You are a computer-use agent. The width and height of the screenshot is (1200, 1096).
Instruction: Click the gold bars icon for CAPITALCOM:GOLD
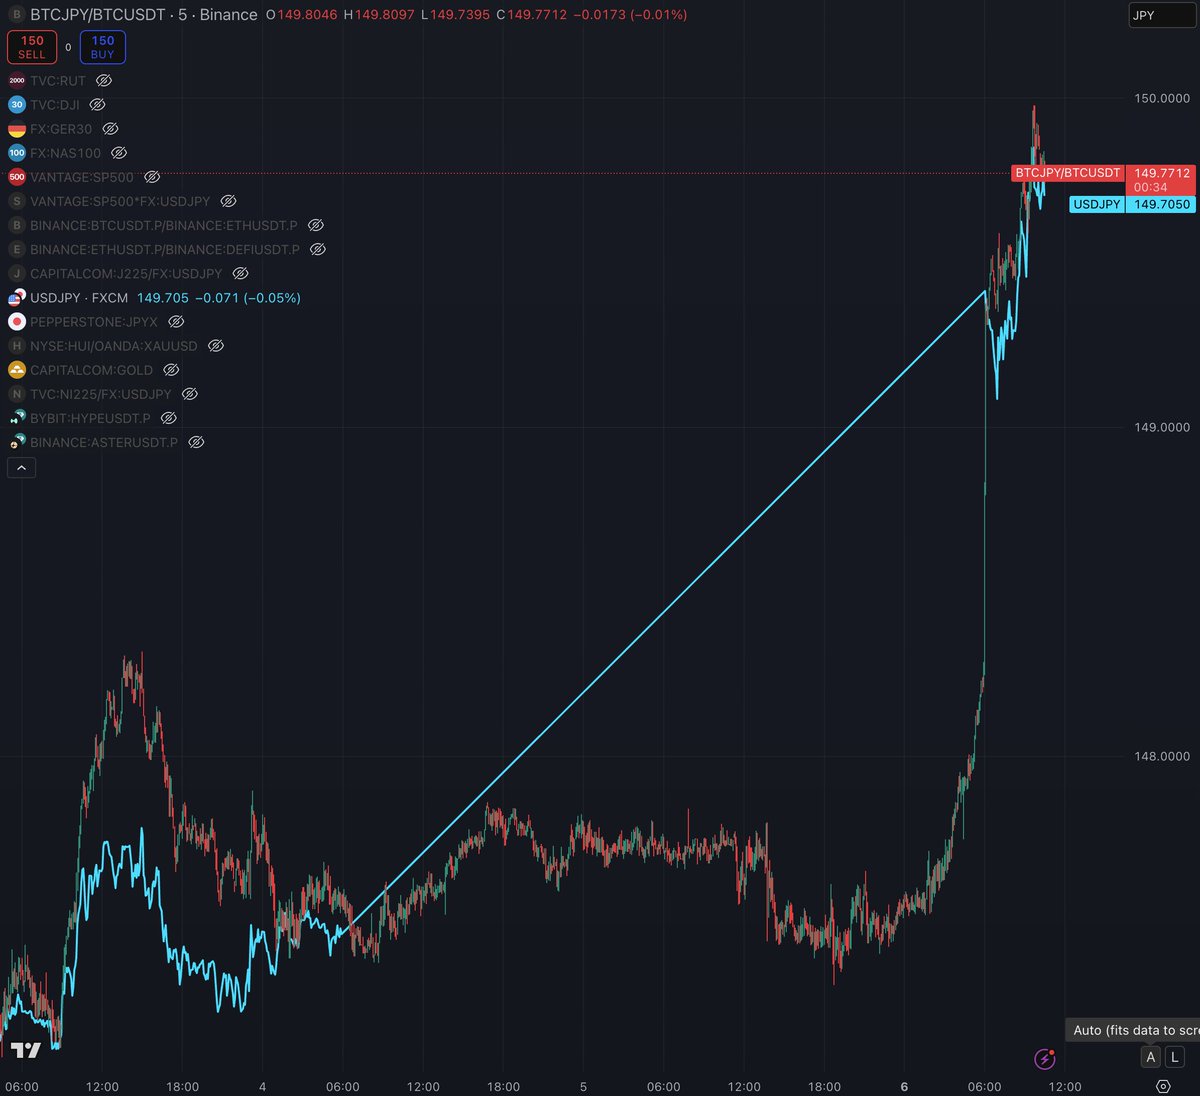(x=17, y=370)
